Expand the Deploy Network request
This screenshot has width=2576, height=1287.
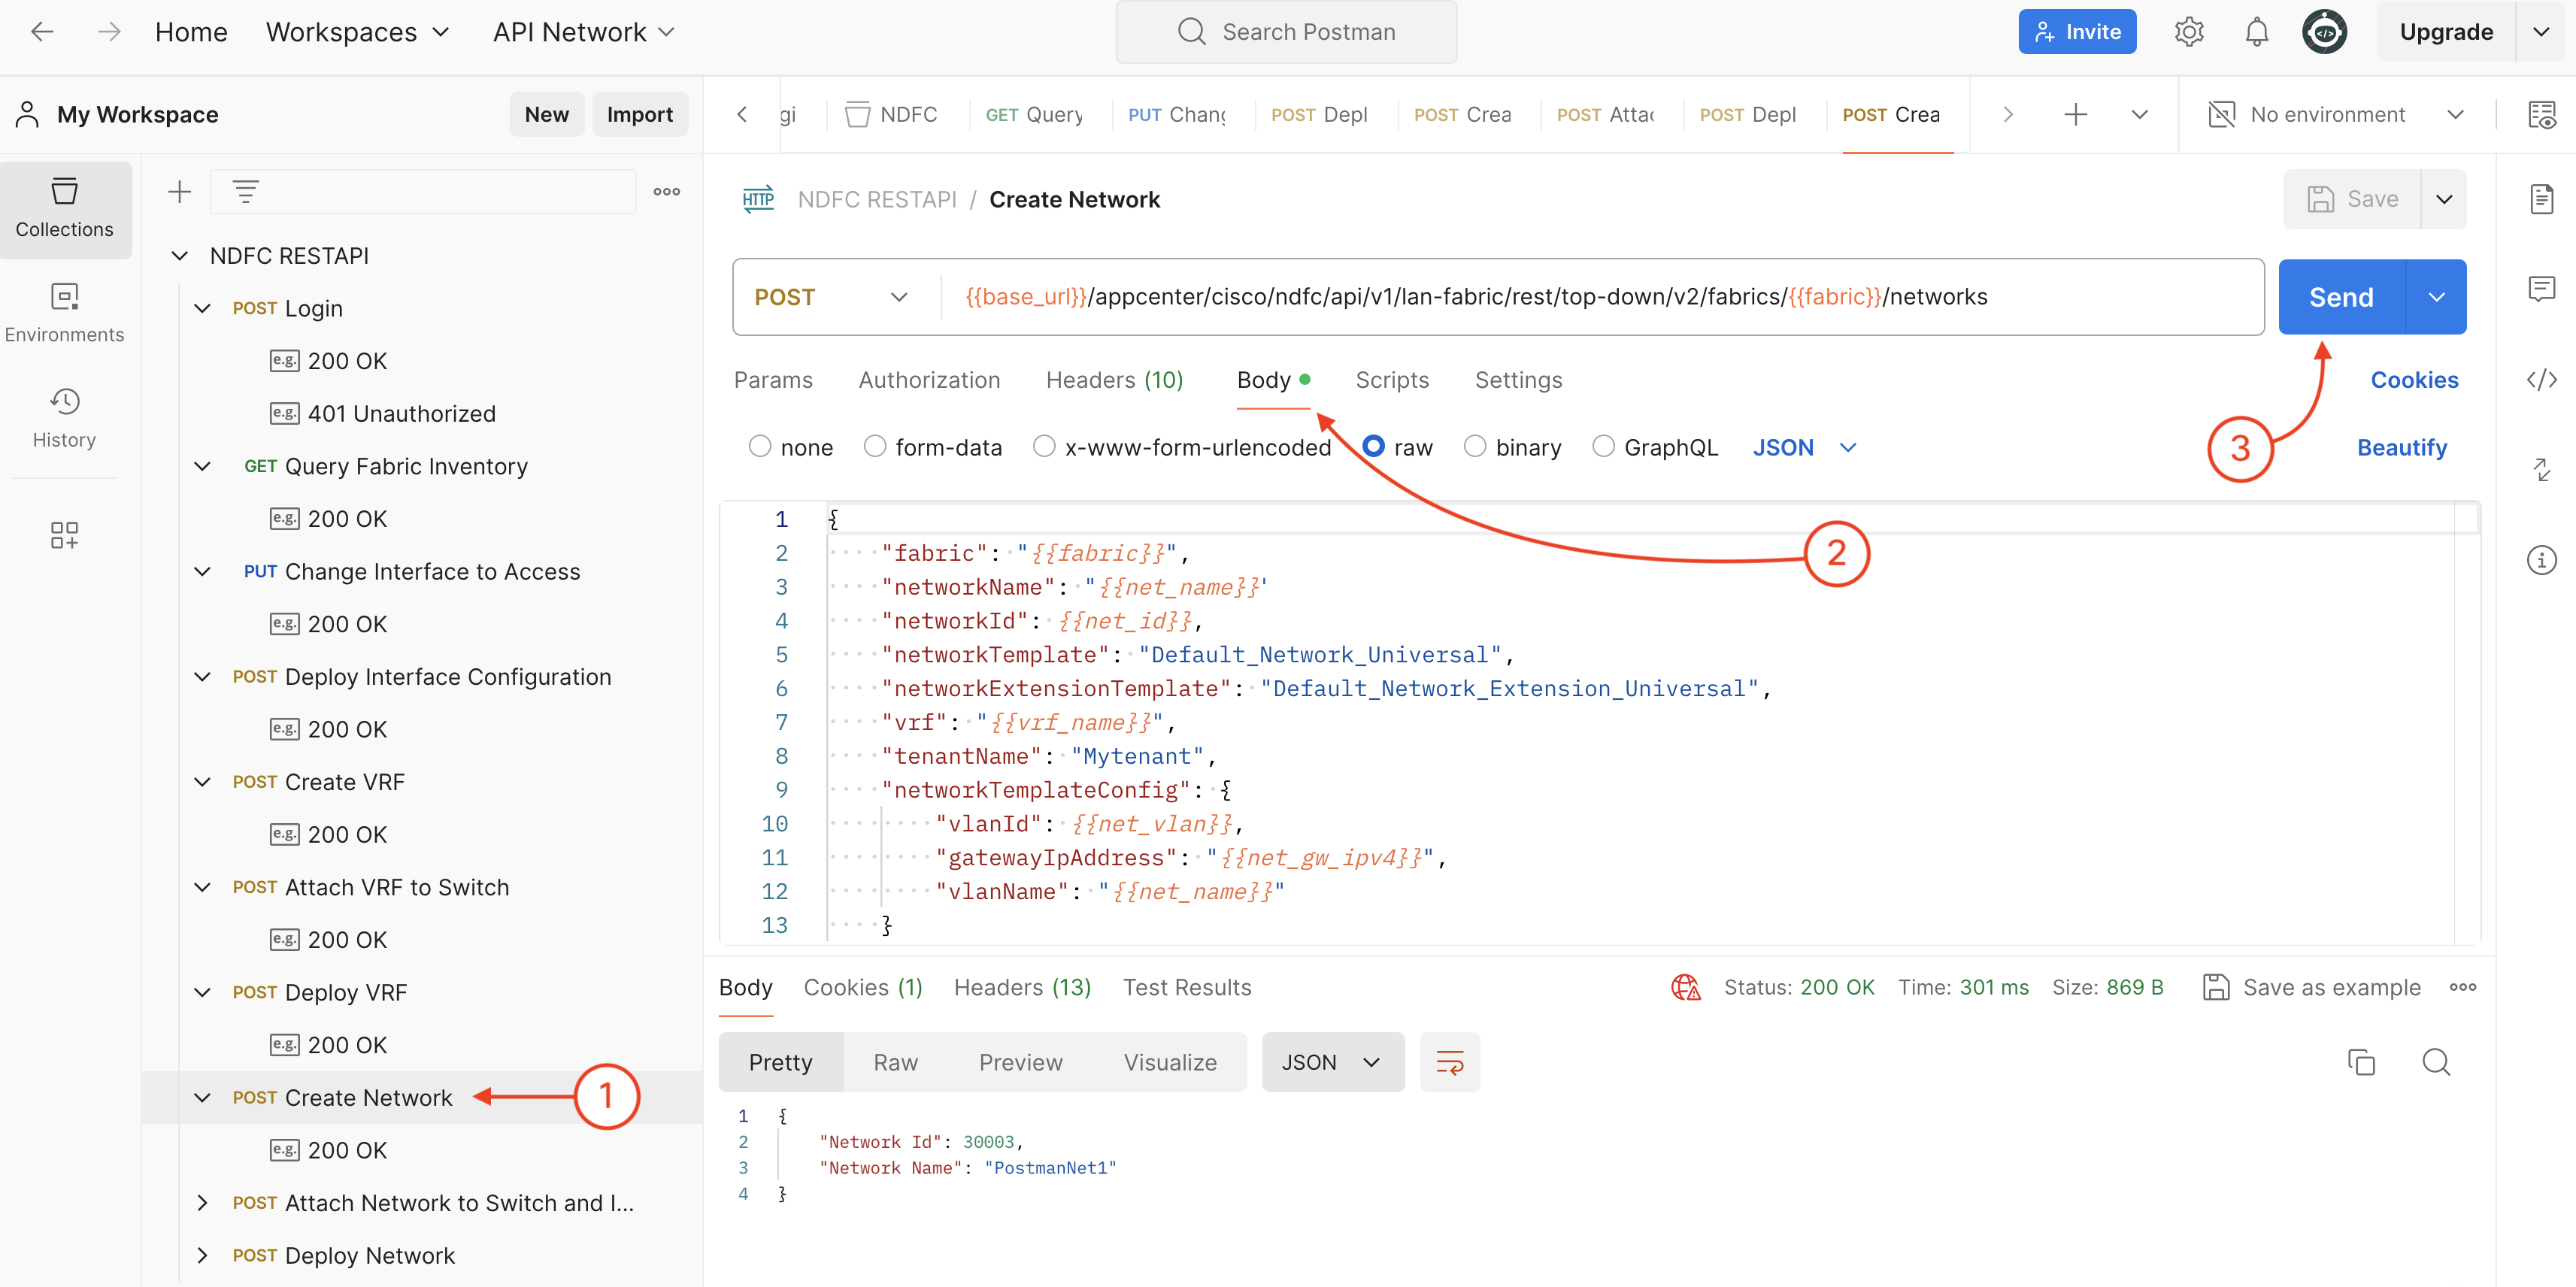203,1255
